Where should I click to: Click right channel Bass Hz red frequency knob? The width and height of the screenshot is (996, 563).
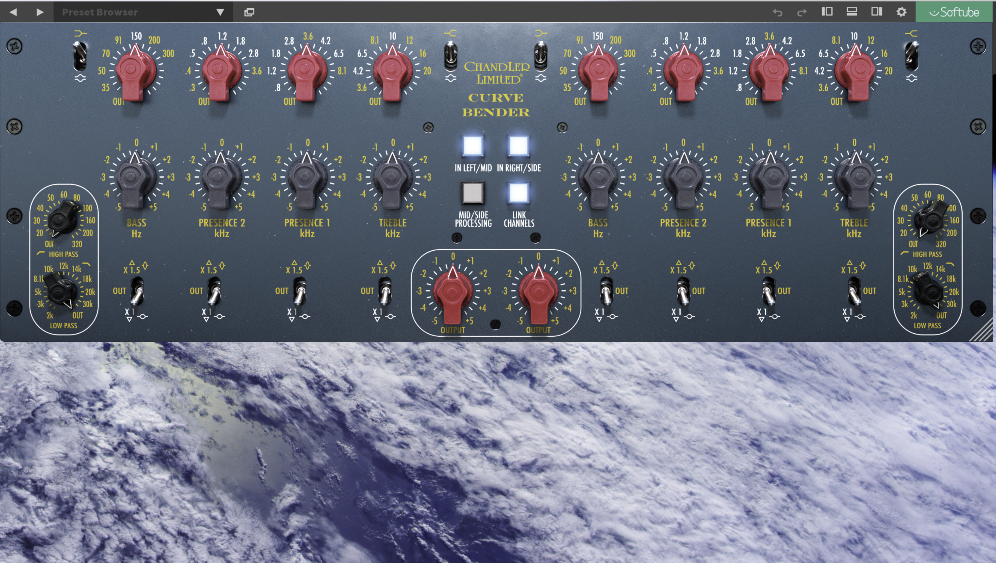coord(597,71)
